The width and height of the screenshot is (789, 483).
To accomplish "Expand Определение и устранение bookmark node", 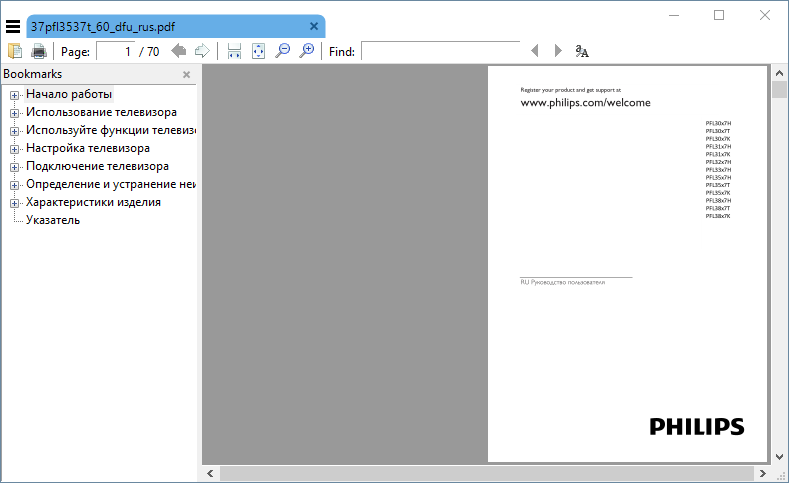I will point(15,185).
